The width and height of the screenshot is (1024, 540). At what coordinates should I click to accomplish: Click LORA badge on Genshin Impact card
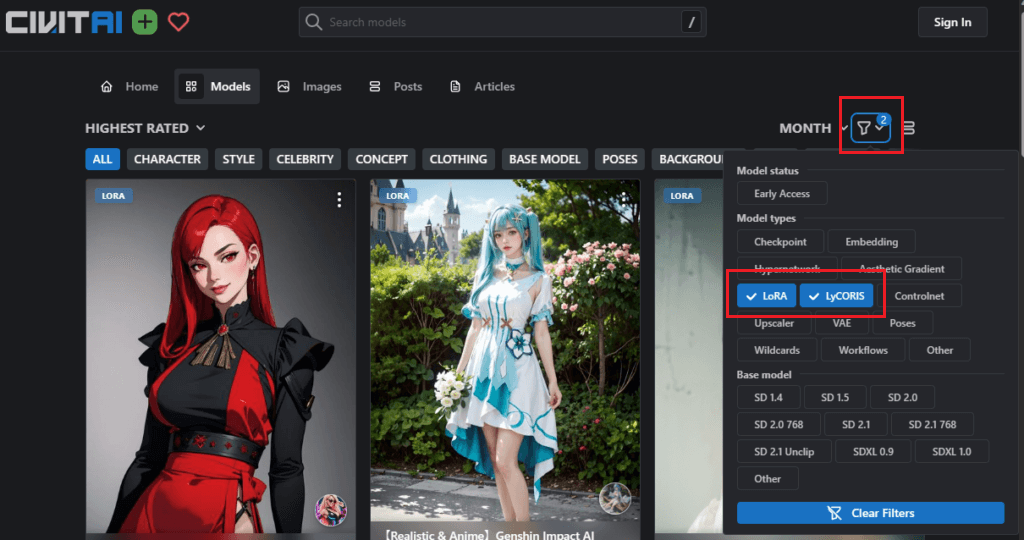click(x=398, y=195)
